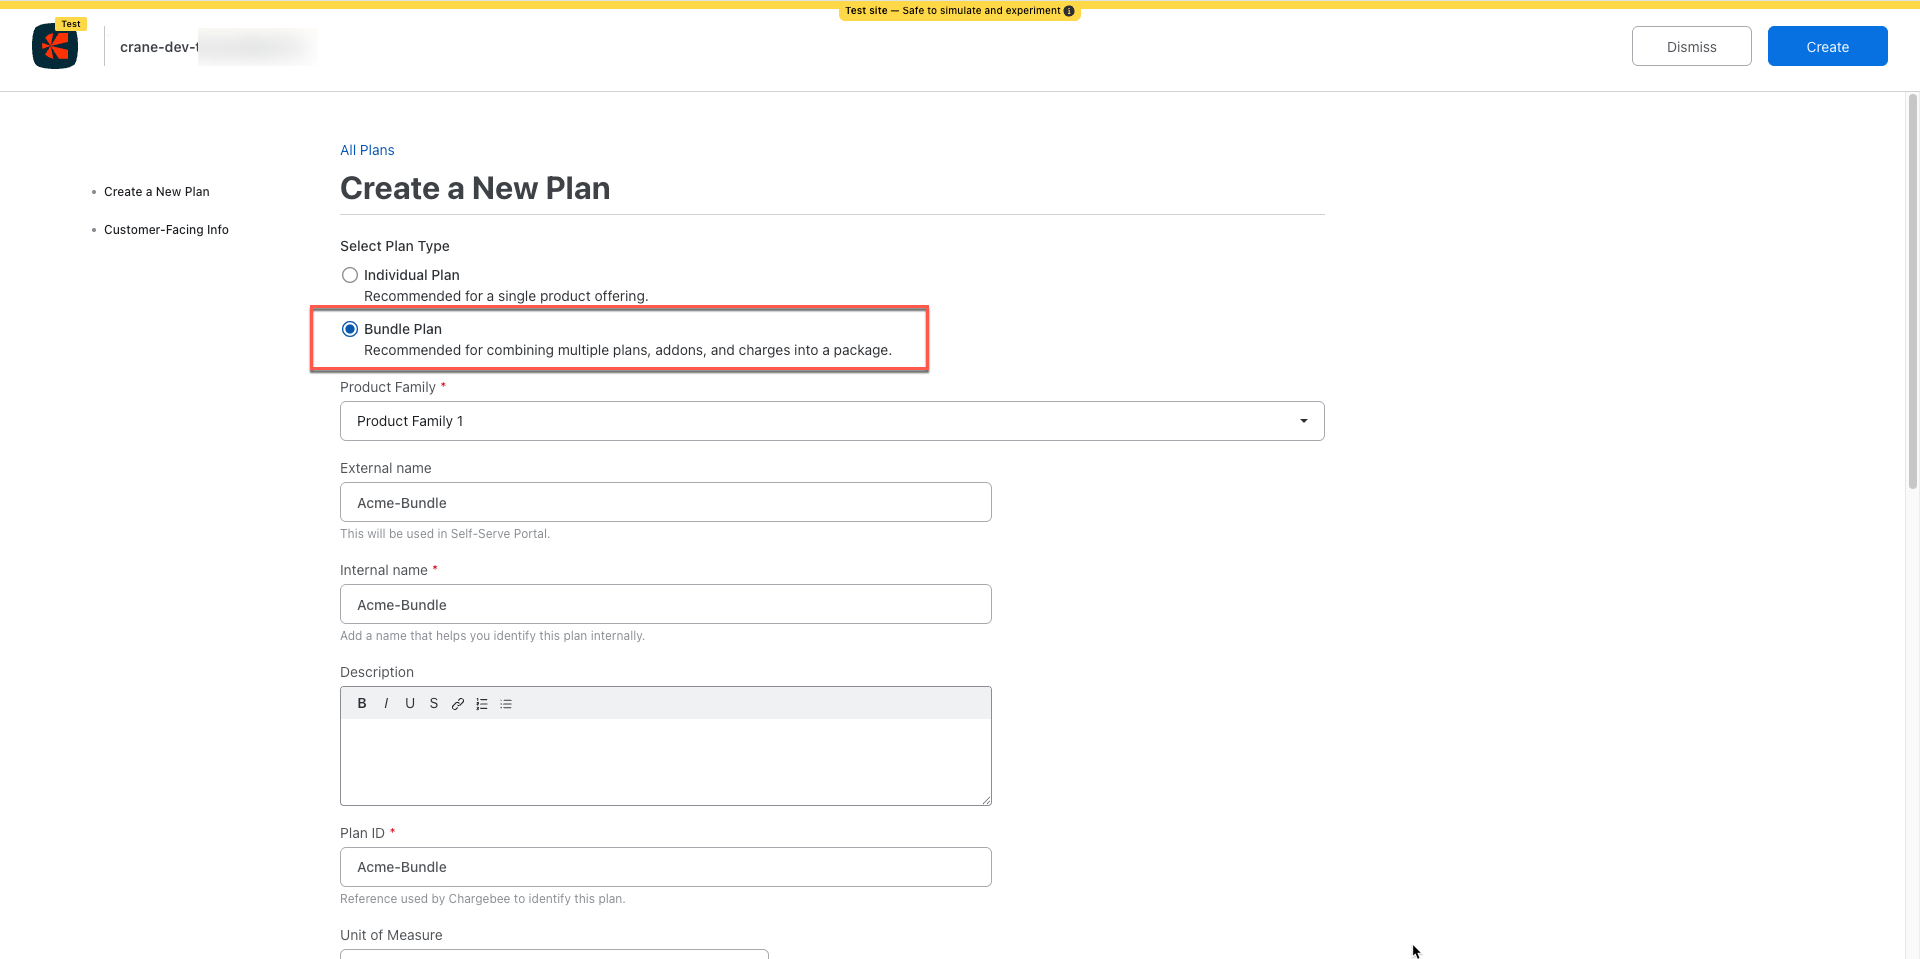Open the Unit of Measure field
Screen dimensions: 1920x959
[554, 953]
